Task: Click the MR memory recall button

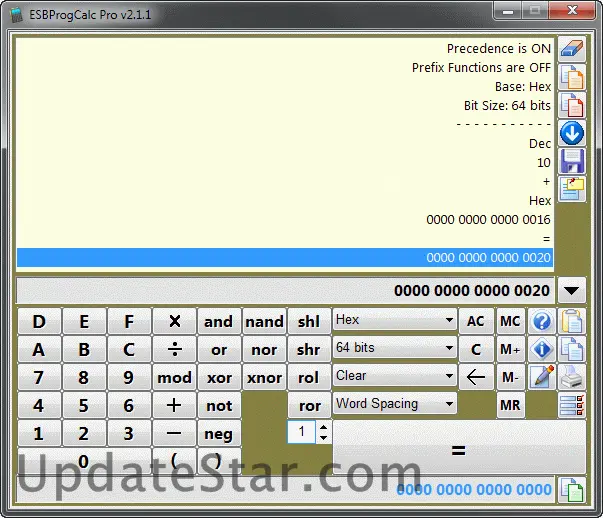Action: 510,405
